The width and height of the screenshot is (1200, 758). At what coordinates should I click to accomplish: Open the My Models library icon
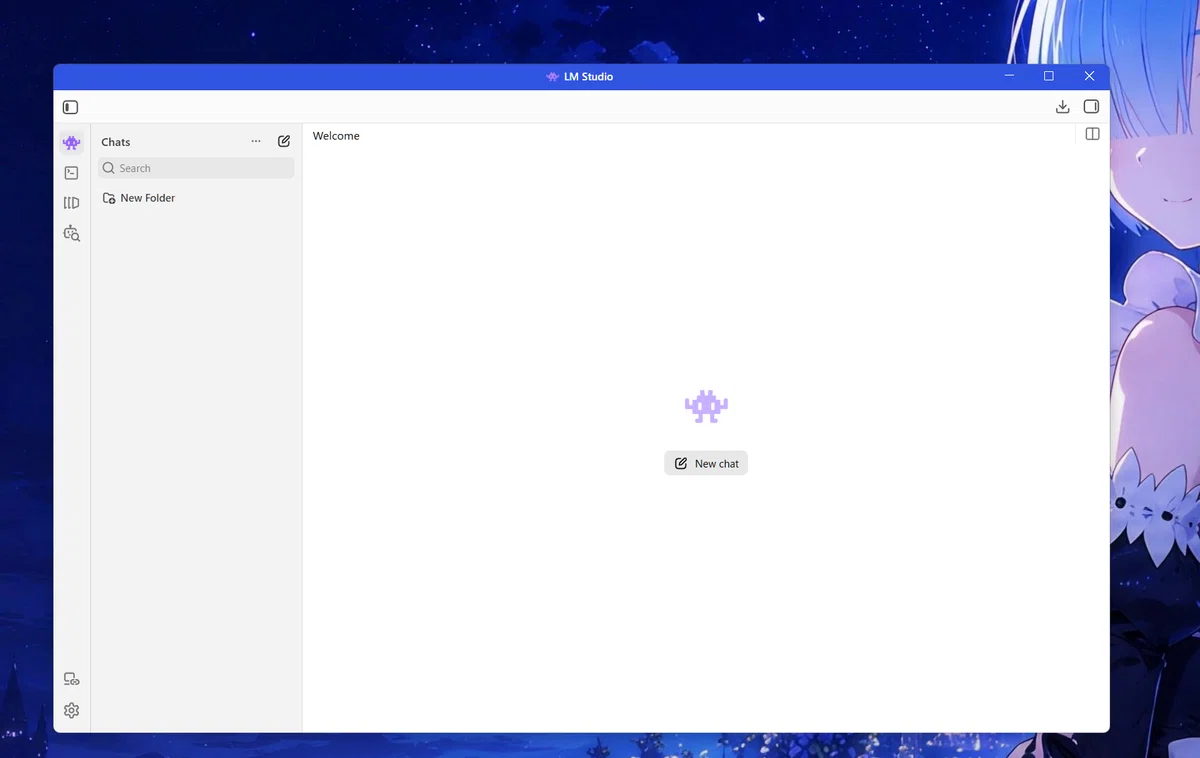click(71, 203)
